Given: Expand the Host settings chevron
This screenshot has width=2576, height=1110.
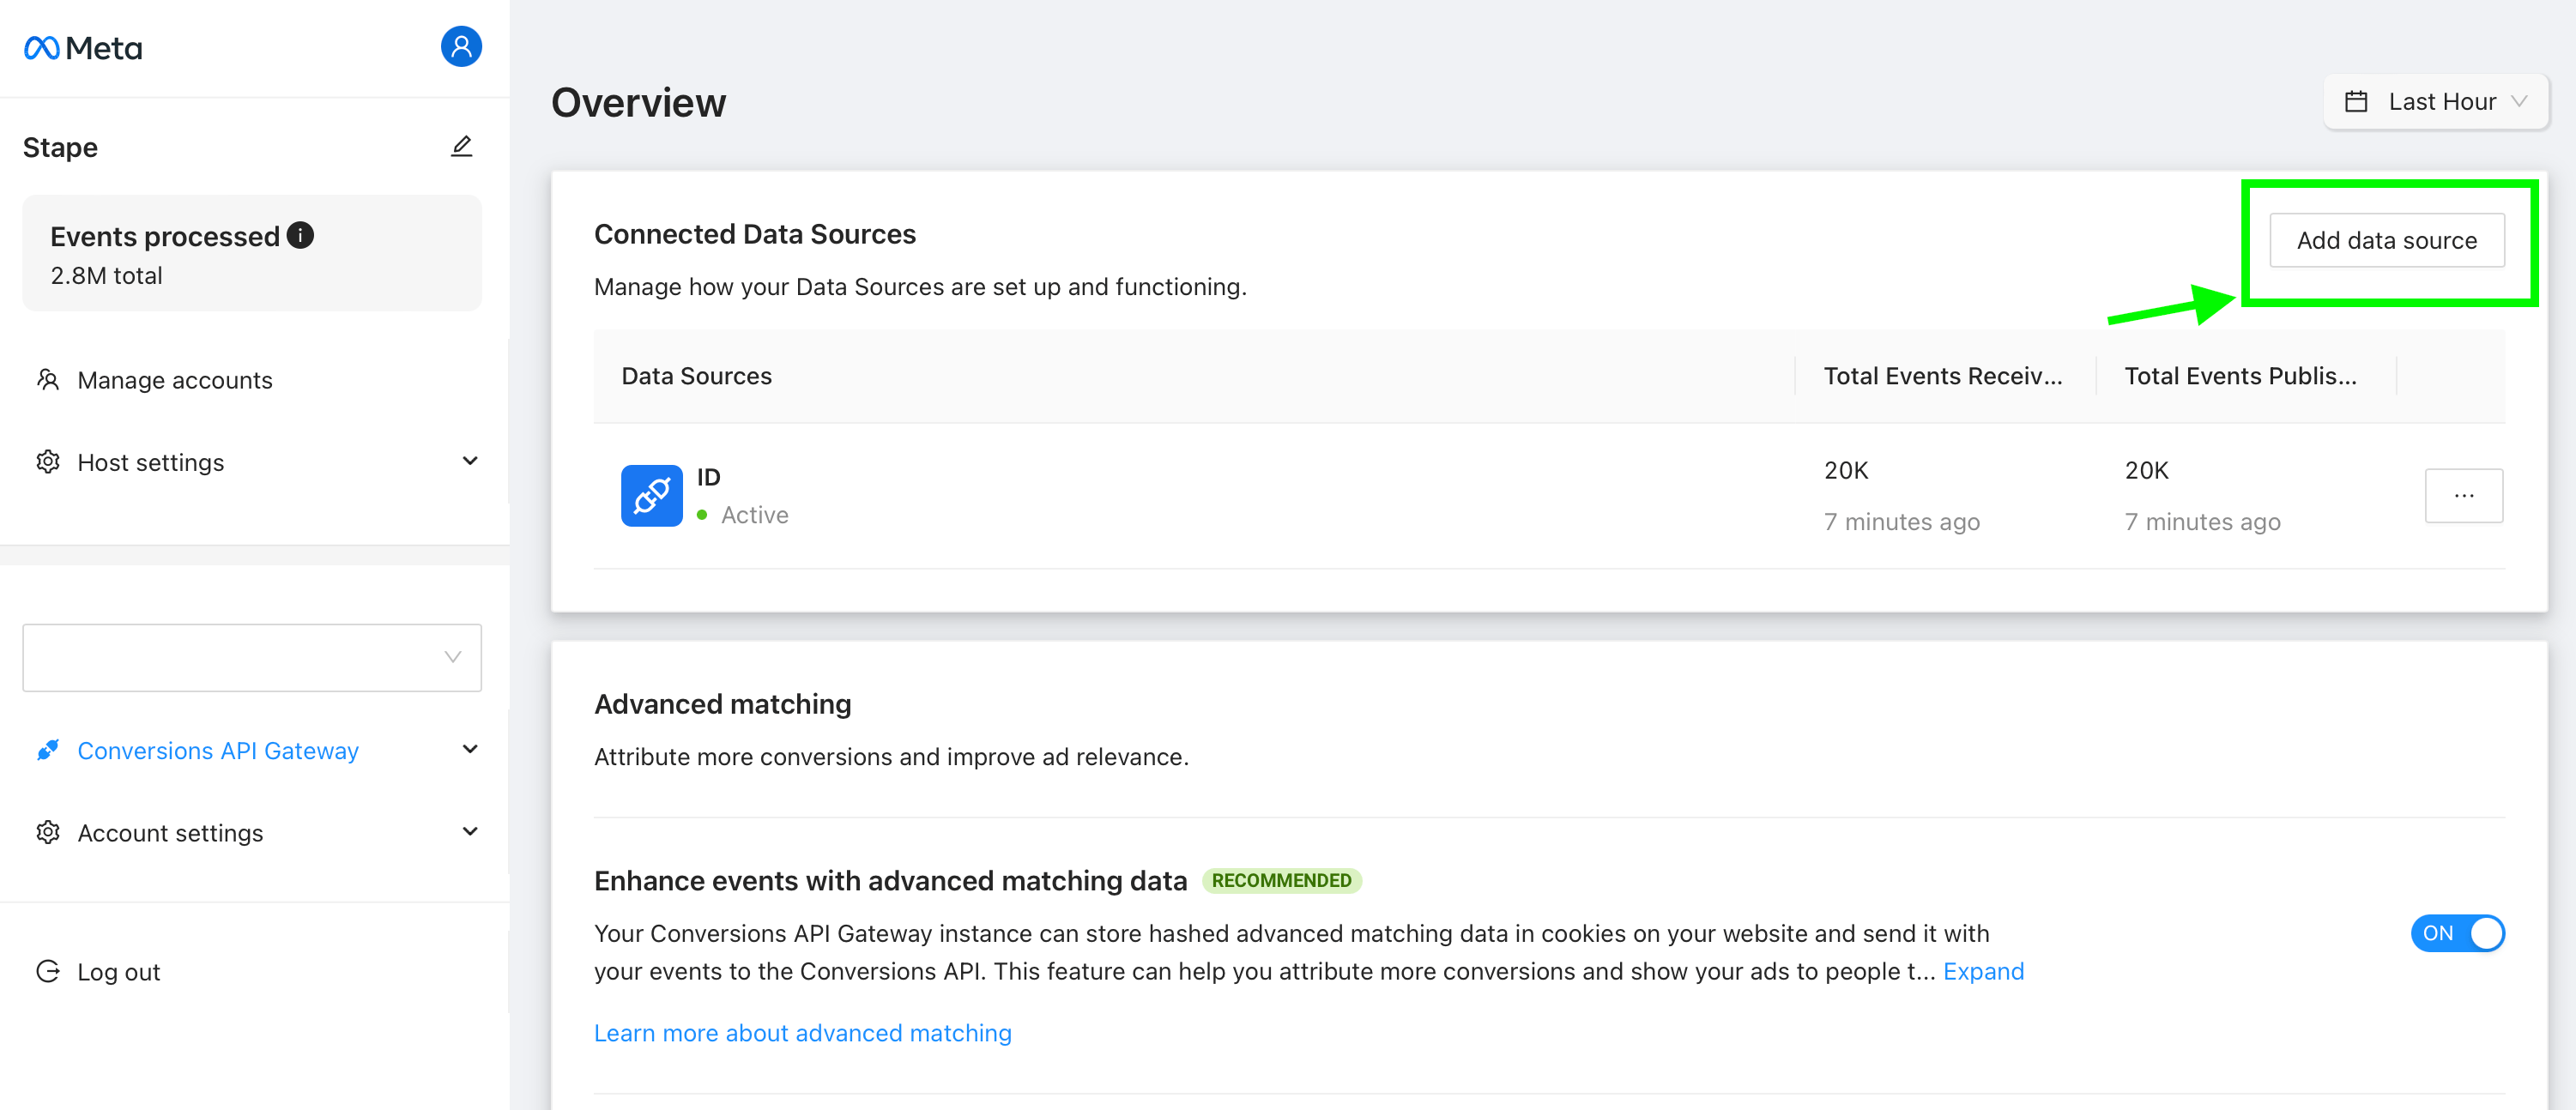Looking at the screenshot, I should pos(470,461).
